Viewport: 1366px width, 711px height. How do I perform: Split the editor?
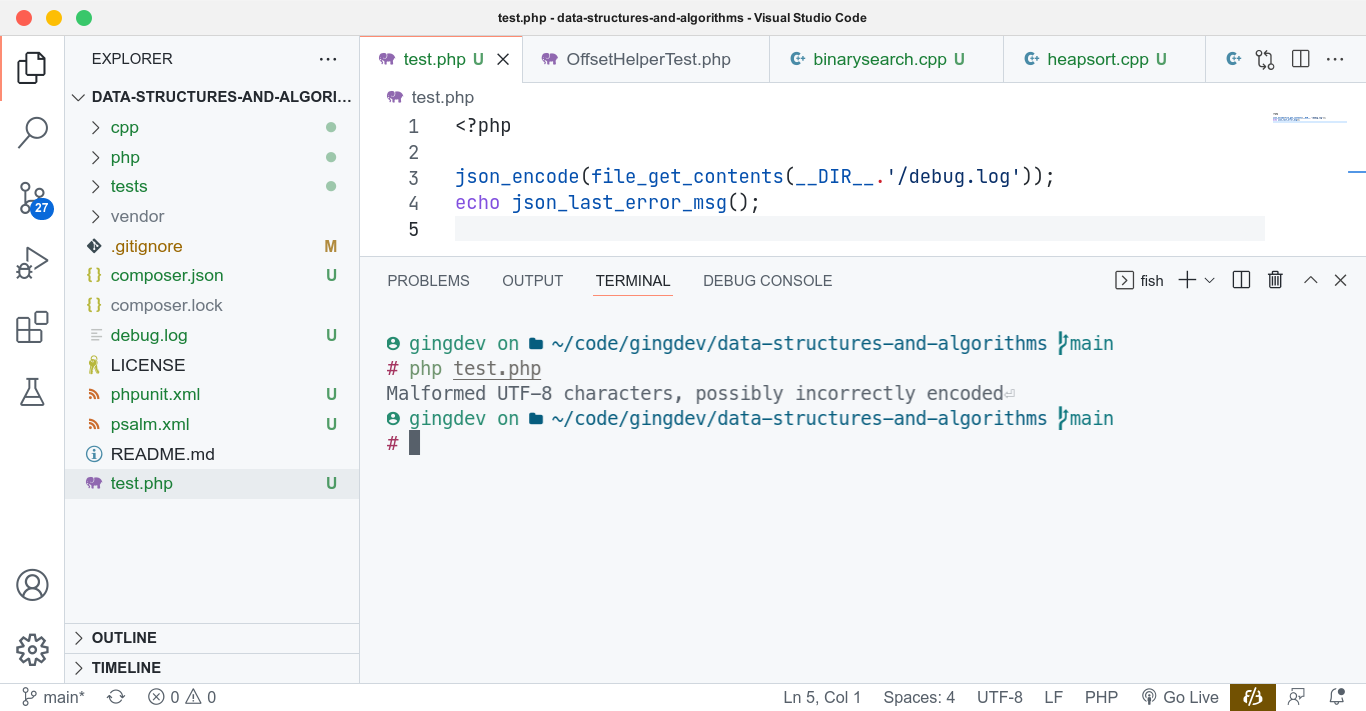[x=1300, y=59]
